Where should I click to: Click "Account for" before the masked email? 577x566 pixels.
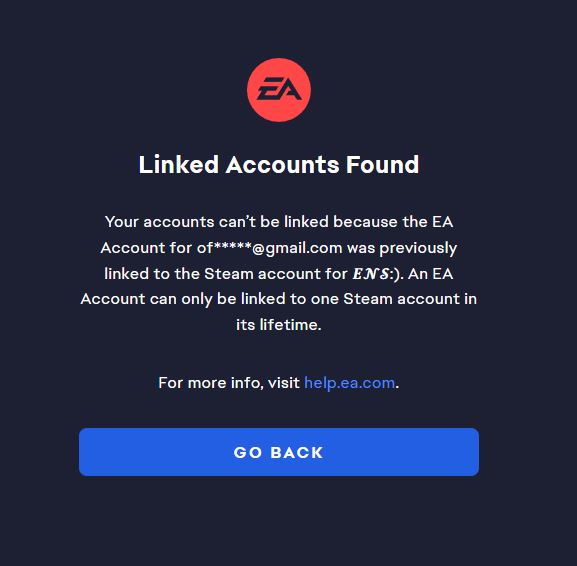(x=146, y=248)
